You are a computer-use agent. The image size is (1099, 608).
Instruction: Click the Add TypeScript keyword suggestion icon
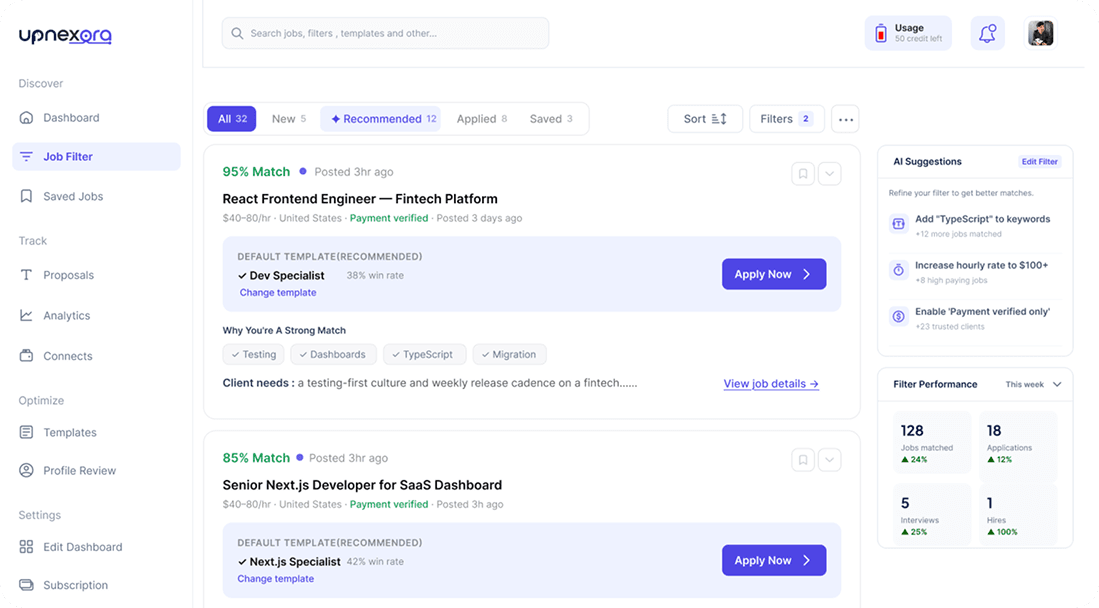899,224
